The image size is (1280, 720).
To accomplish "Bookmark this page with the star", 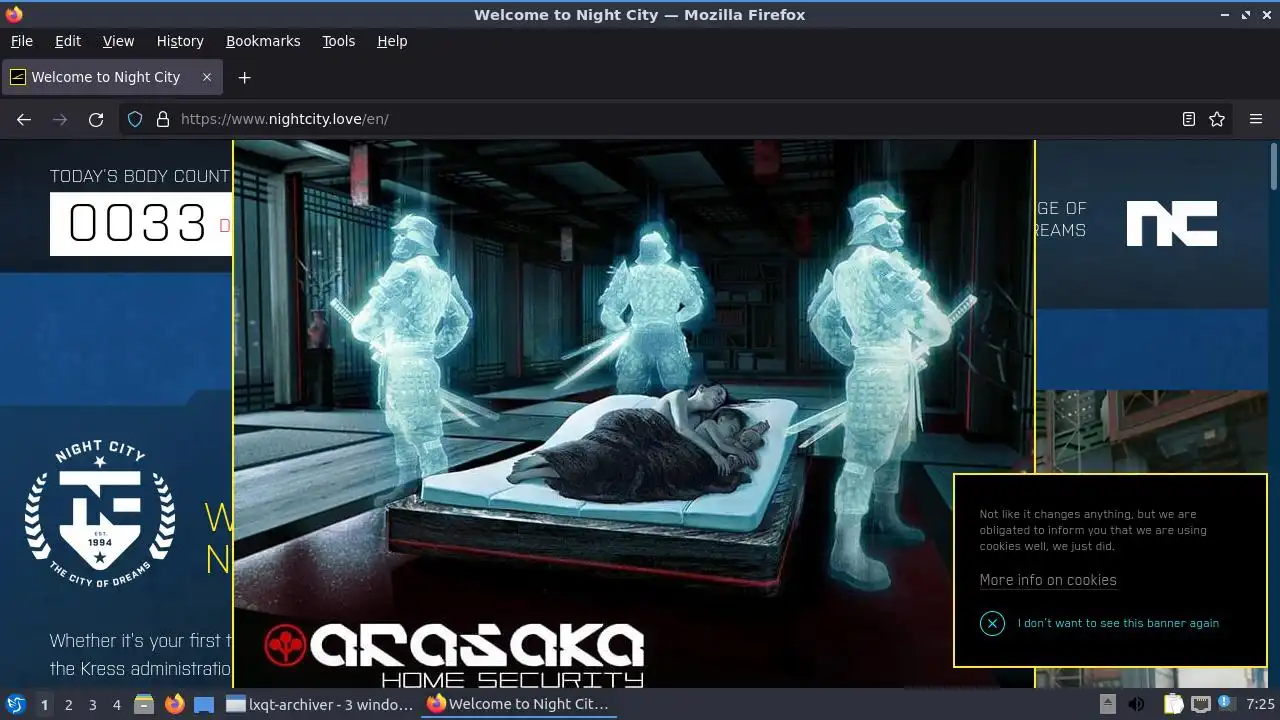I will click(x=1217, y=119).
